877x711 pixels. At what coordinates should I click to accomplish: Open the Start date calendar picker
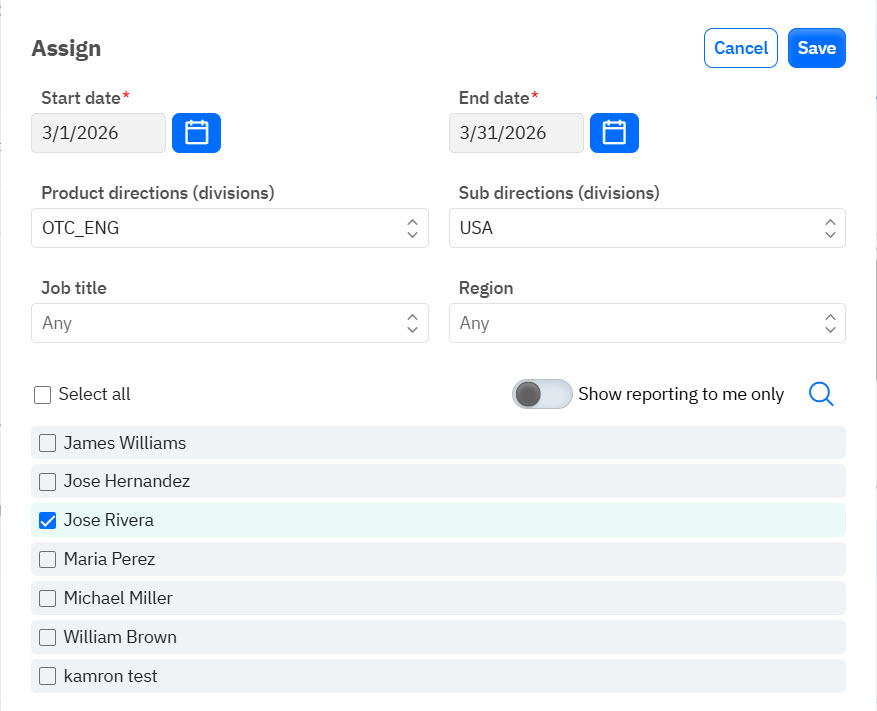pyautogui.click(x=196, y=133)
